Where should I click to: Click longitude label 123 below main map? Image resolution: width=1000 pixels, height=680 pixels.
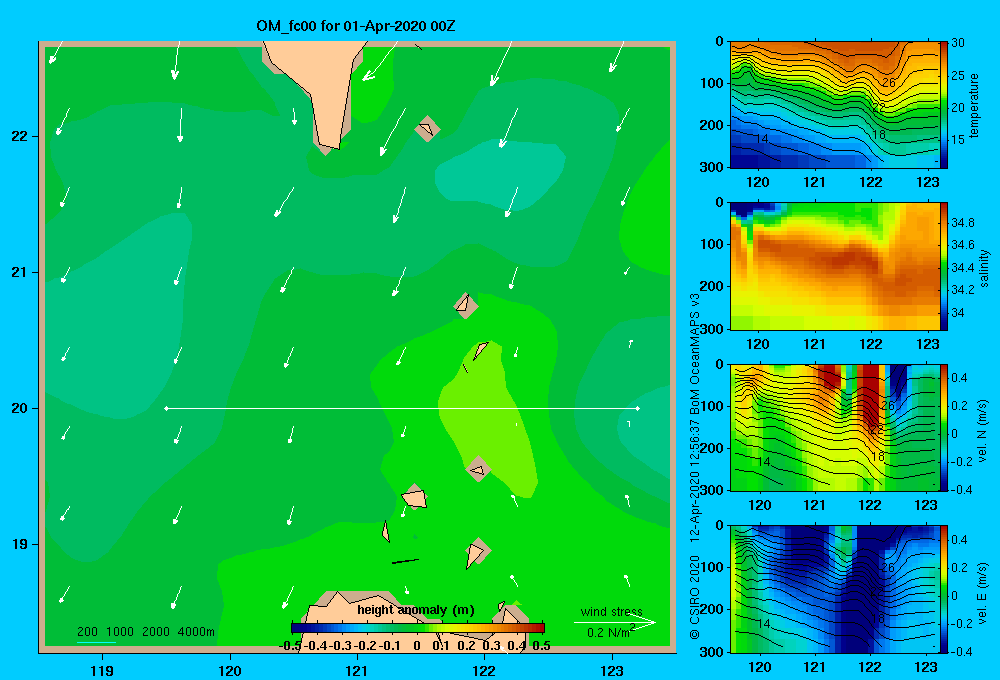point(612,670)
